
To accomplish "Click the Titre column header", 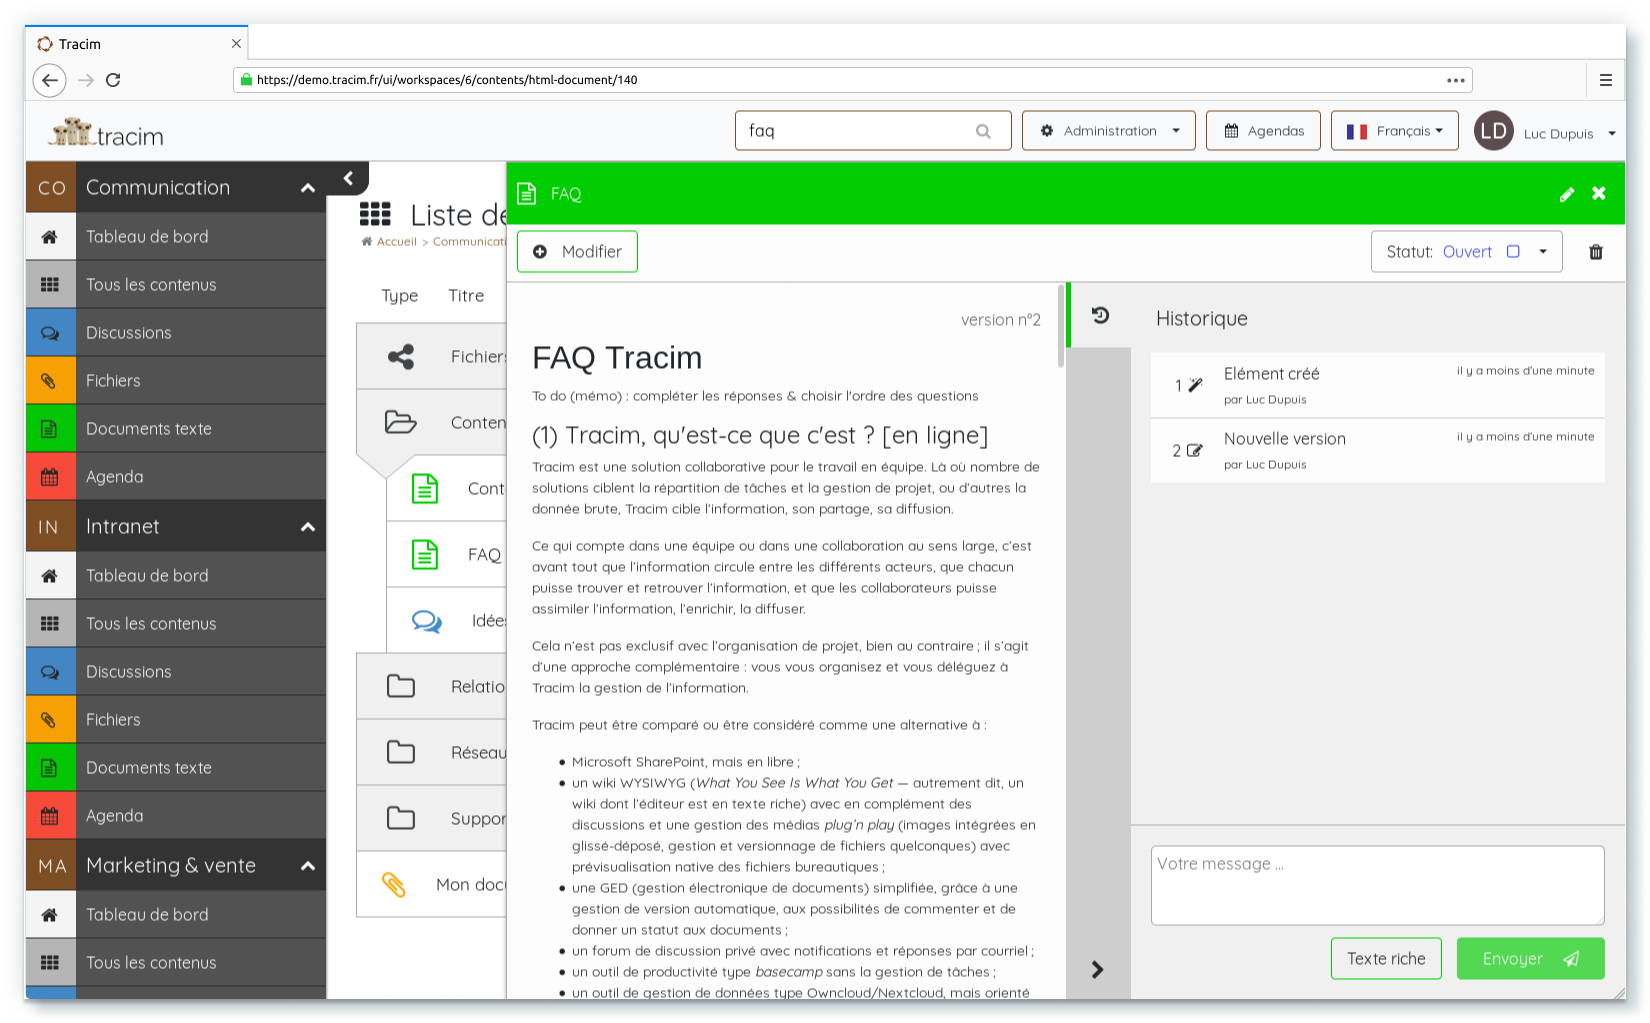I will 466,296.
